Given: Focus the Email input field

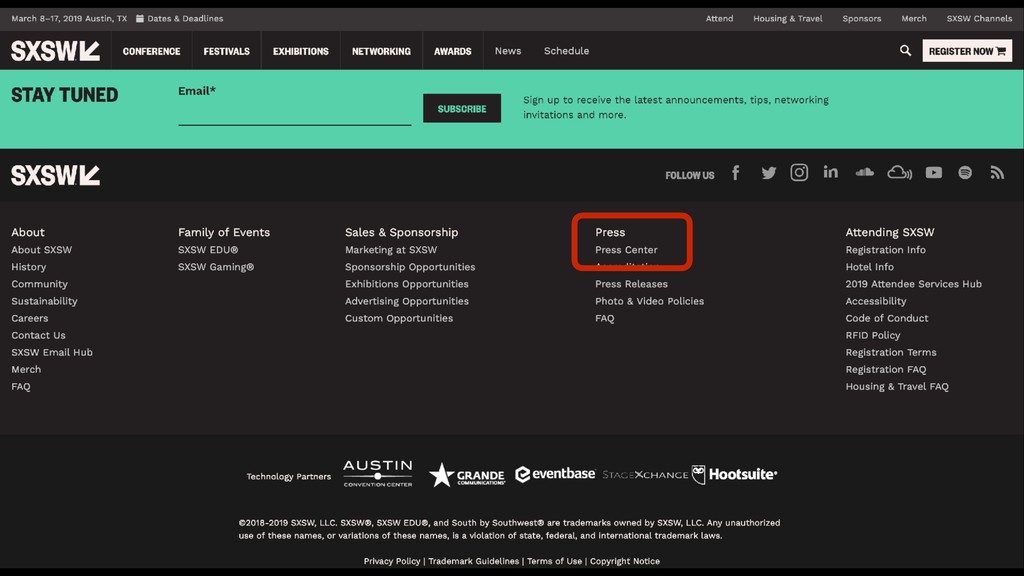Looking at the screenshot, I should point(295,114).
